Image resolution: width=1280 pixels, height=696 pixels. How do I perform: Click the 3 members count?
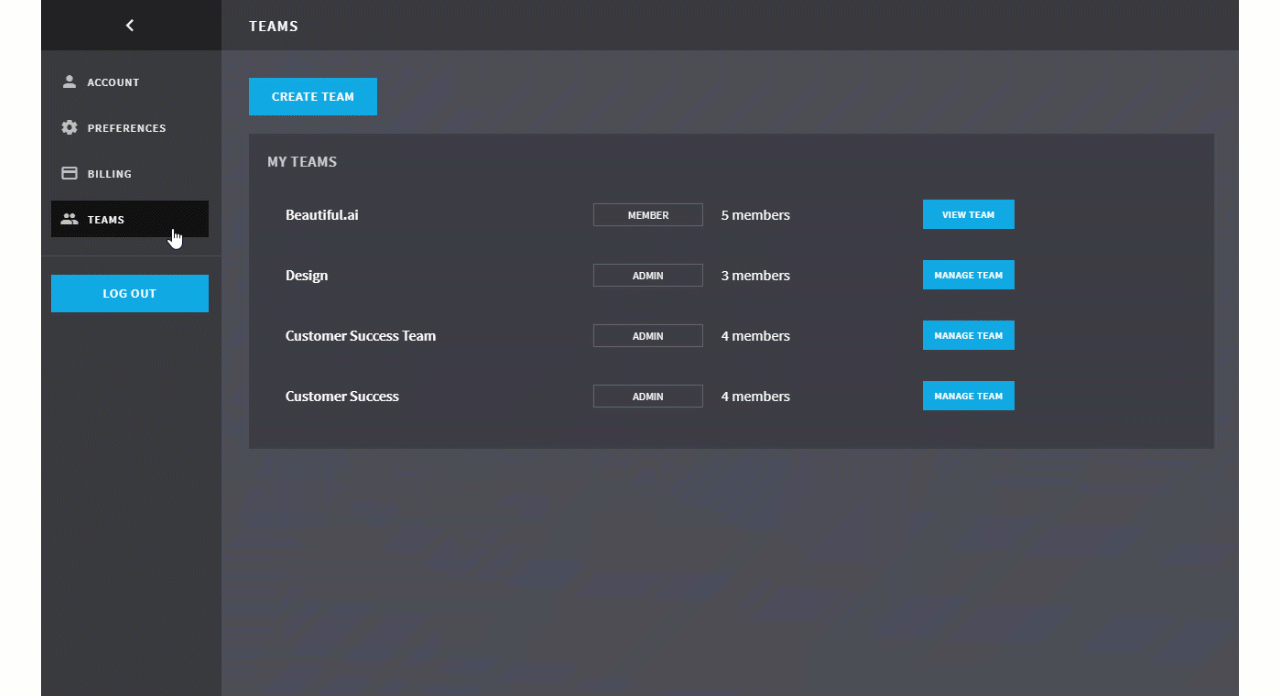pos(755,275)
